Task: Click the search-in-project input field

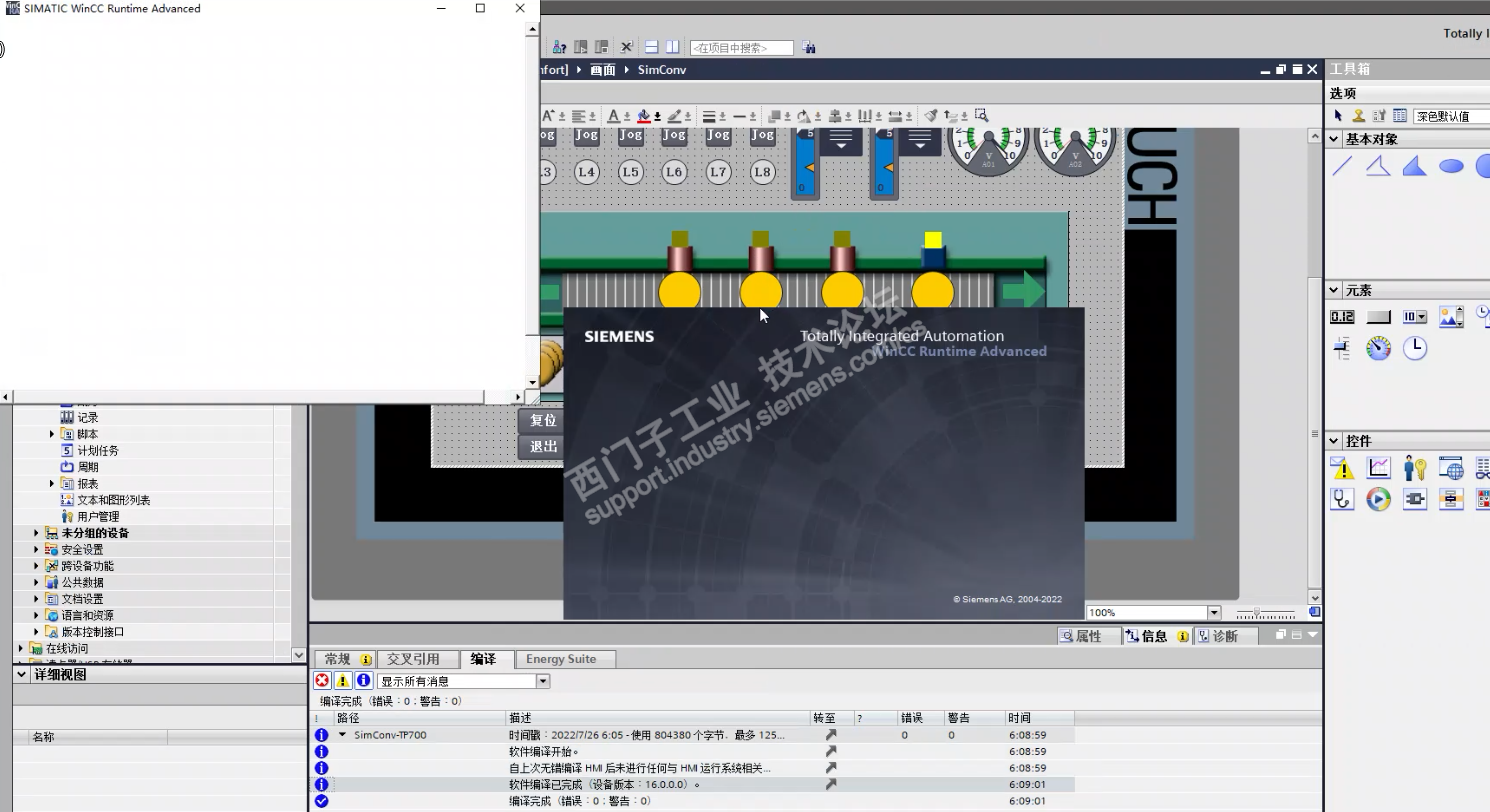Action: pyautogui.click(x=741, y=48)
